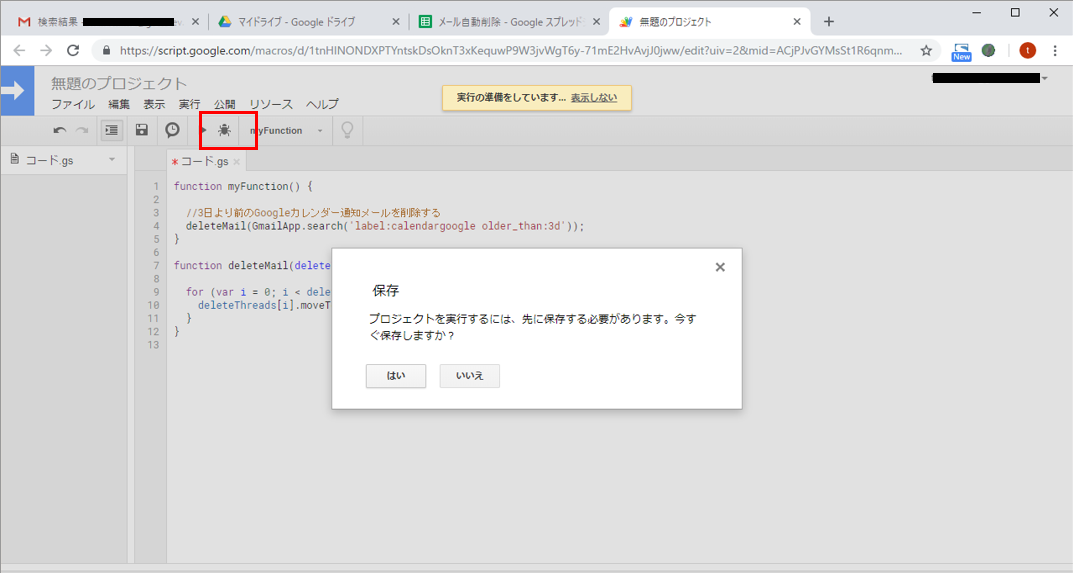Toggle the indent formatting icon

pyautogui.click(x=112, y=130)
